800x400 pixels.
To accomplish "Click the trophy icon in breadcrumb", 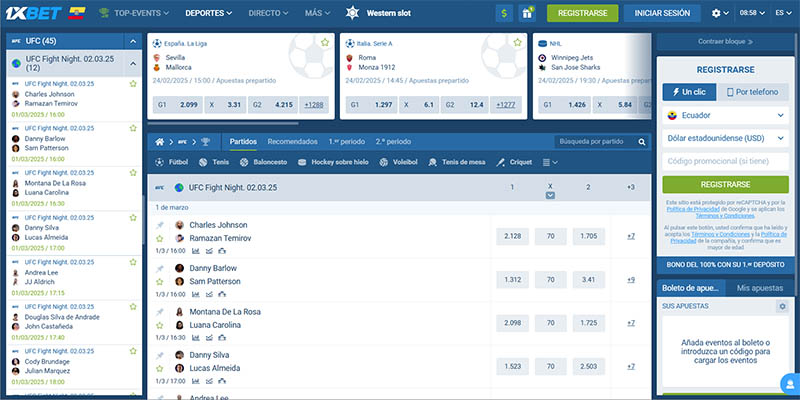I will (x=205, y=142).
